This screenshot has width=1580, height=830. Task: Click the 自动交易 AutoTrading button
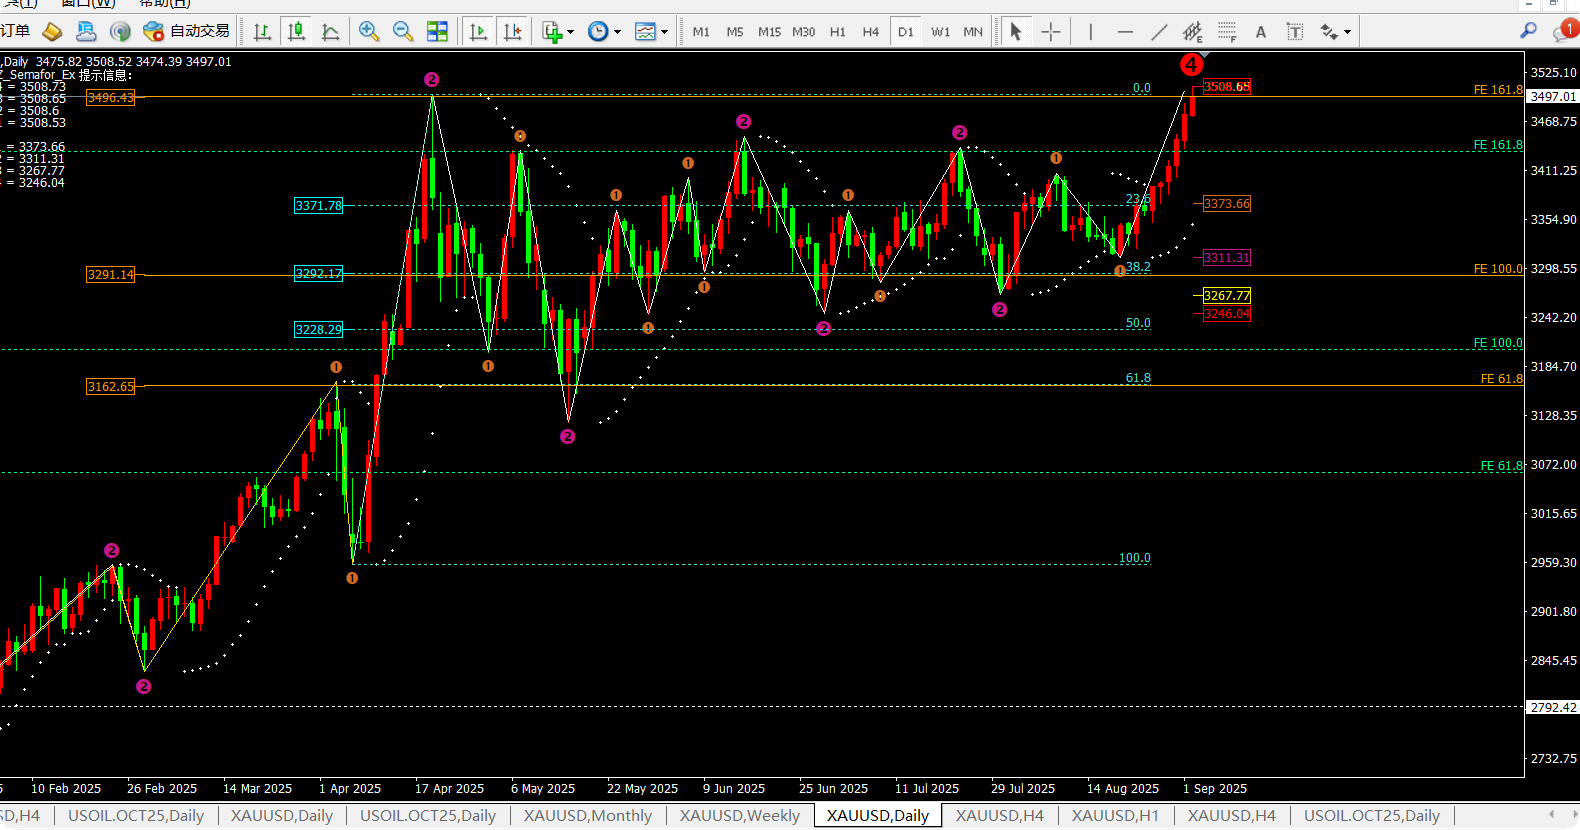click(187, 32)
